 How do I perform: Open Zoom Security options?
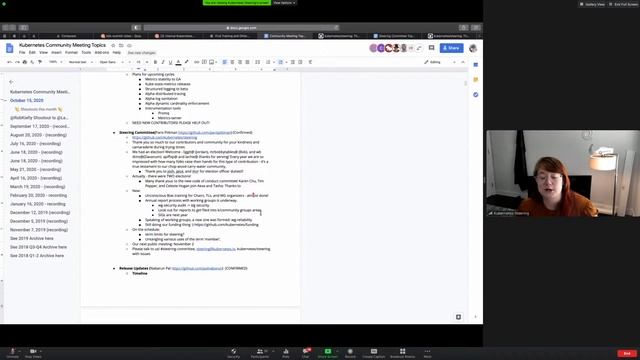[x=233, y=353]
